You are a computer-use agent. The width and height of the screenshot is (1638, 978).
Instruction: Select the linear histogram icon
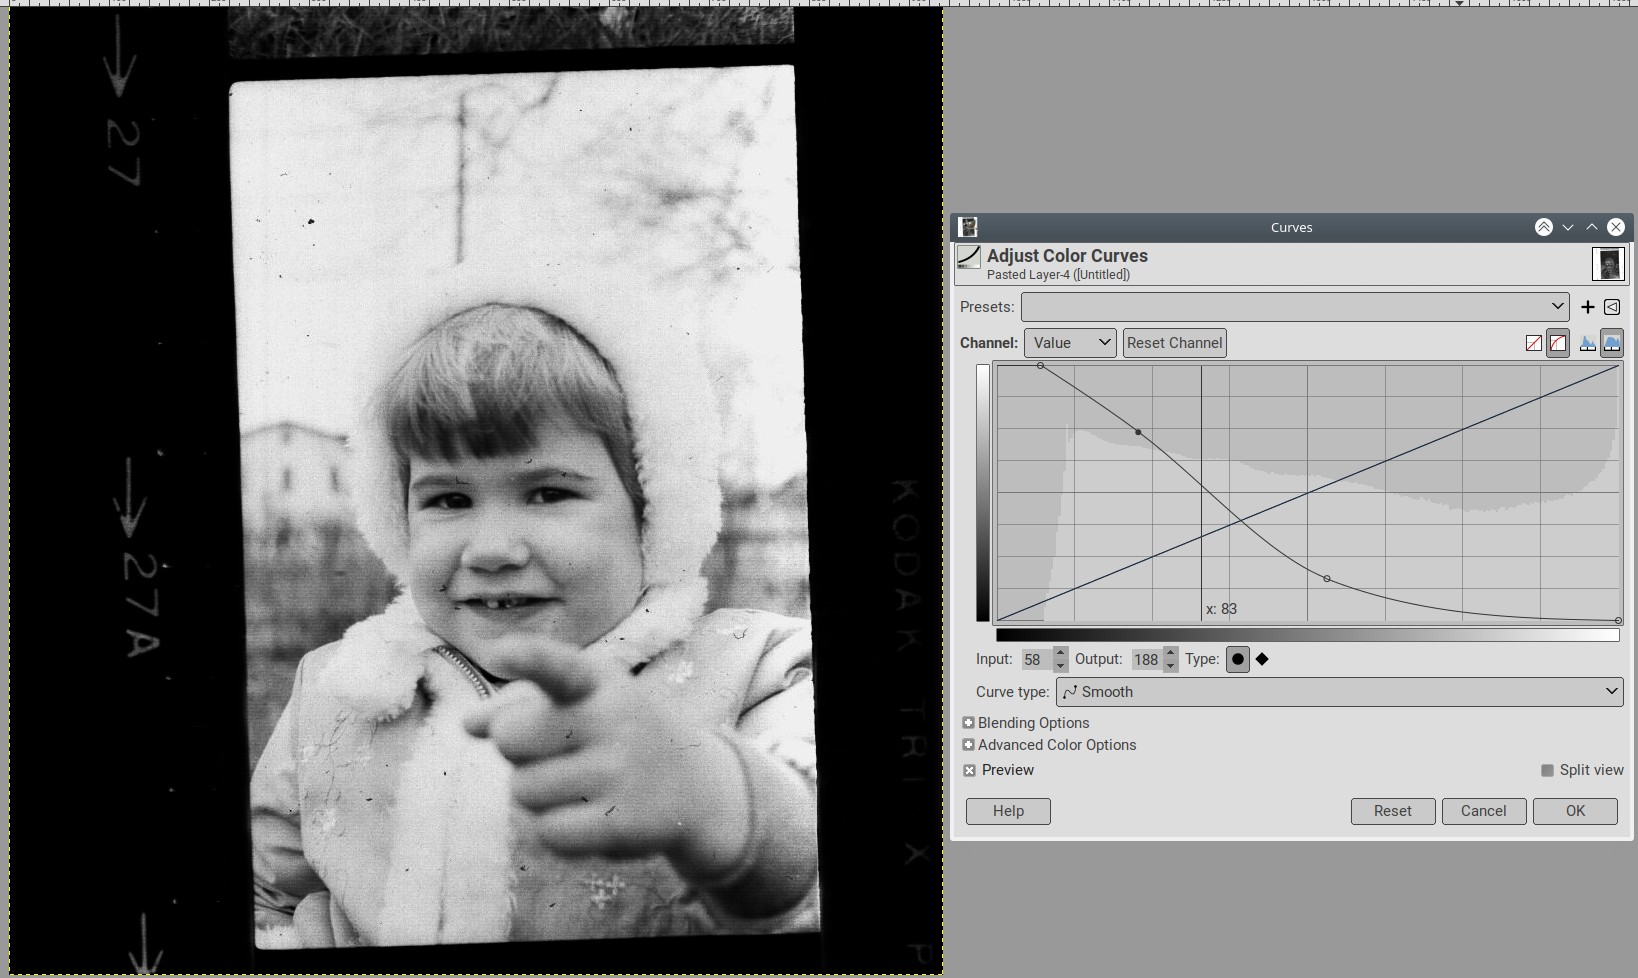1587,343
